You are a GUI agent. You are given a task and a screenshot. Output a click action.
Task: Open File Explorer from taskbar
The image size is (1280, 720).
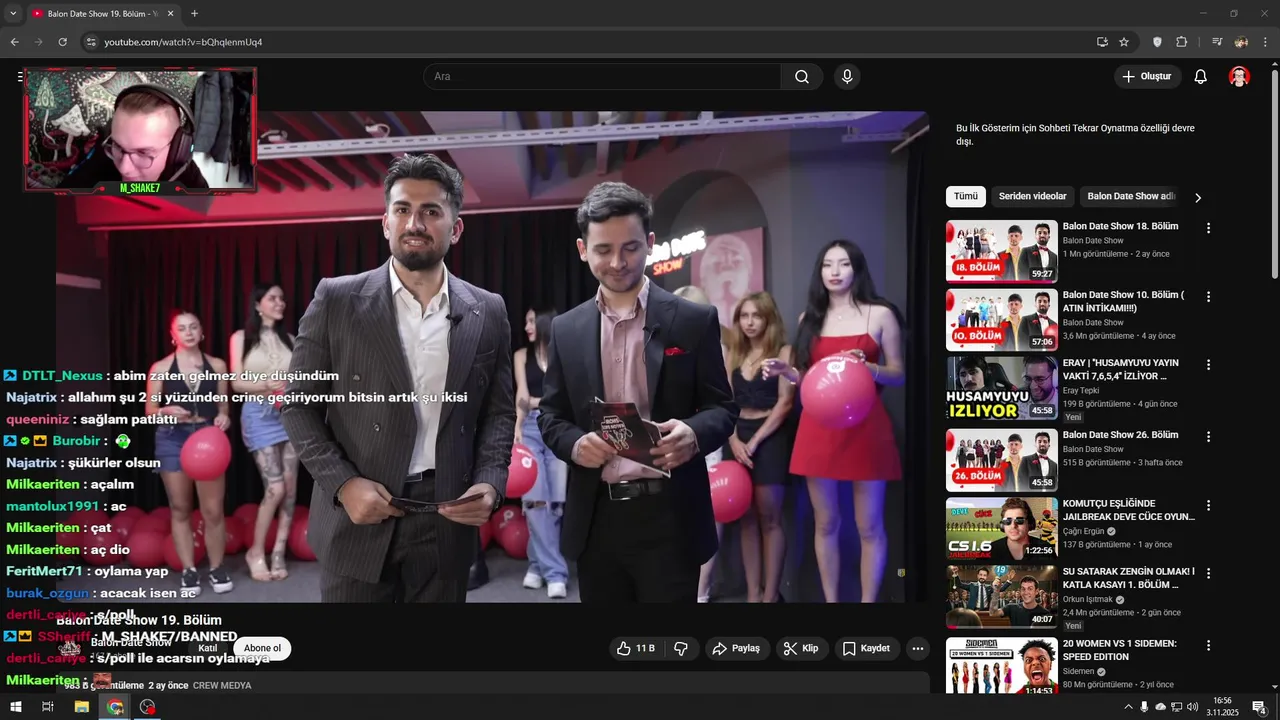click(x=82, y=707)
